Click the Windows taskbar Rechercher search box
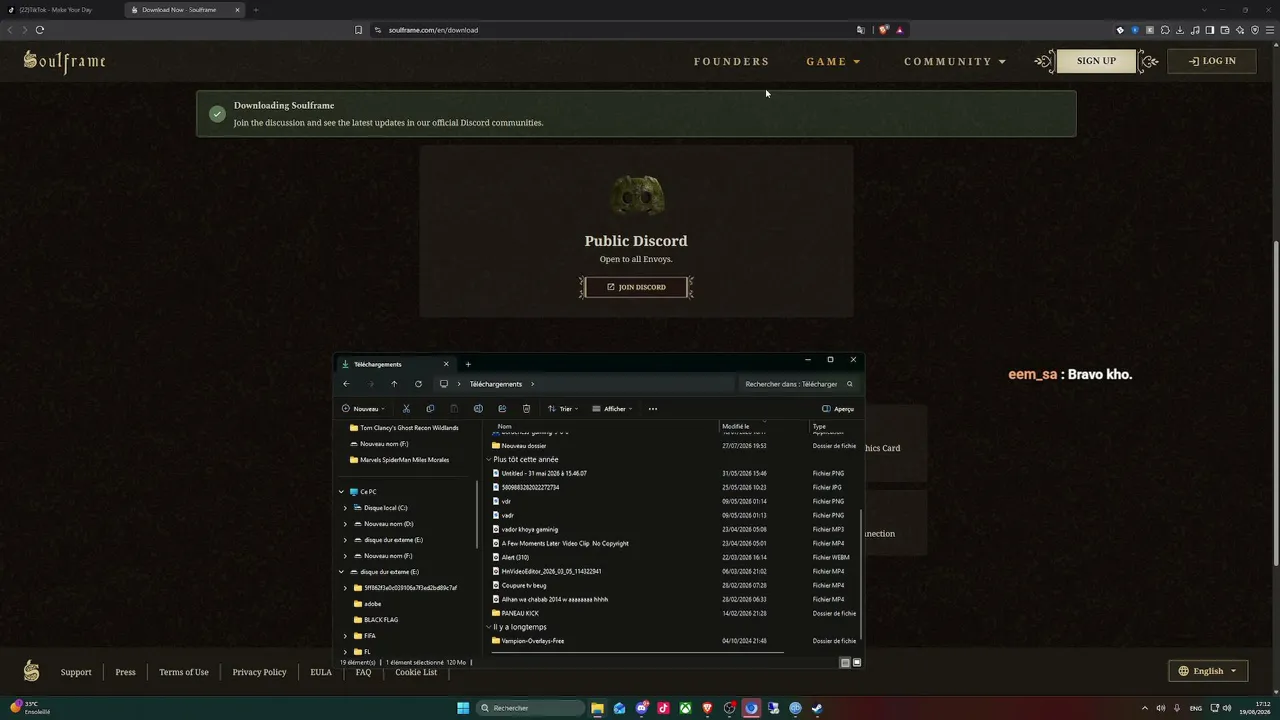Screen dimensions: 1280x720 tap(530, 708)
